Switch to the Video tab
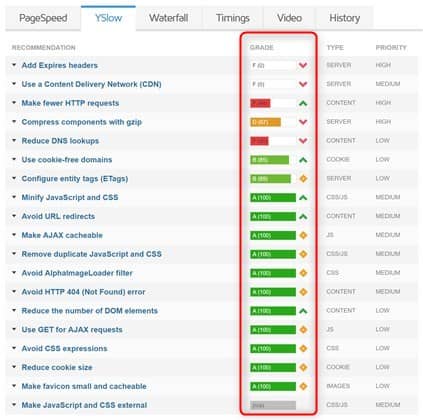The image size is (423, 420). coord(289,18)
